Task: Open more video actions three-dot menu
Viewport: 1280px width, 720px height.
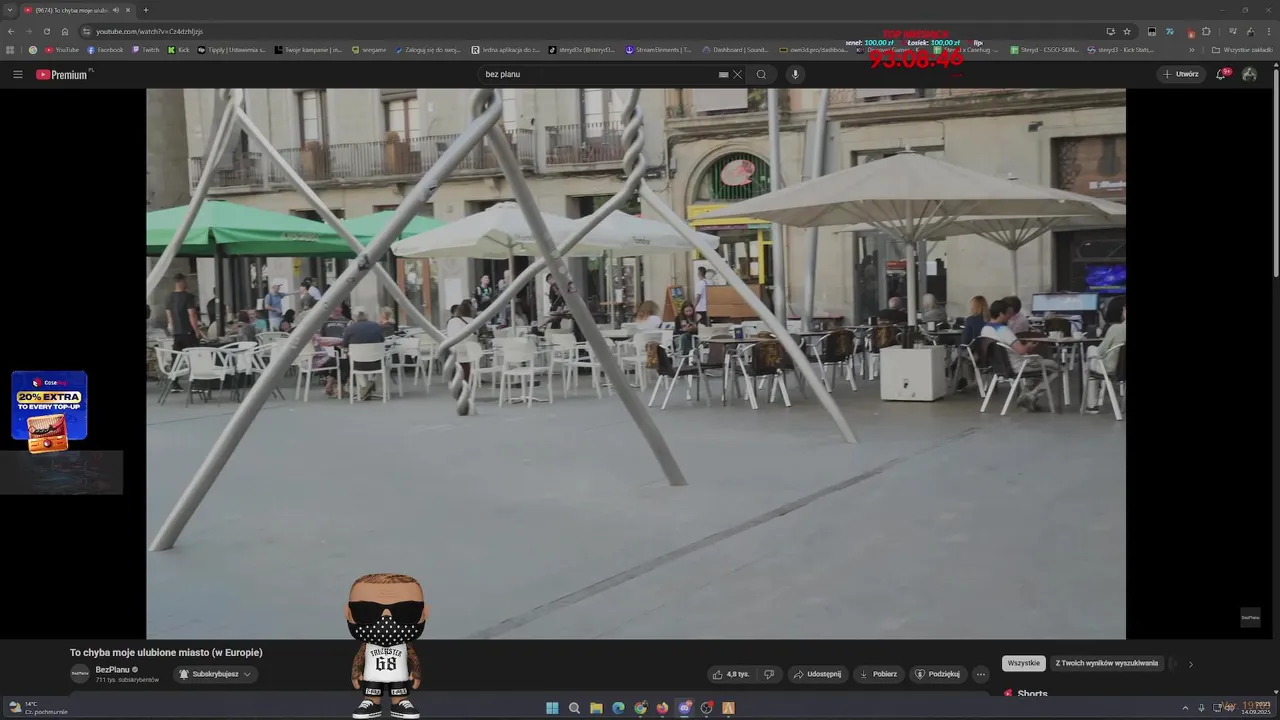Action: tap(981, 674)
